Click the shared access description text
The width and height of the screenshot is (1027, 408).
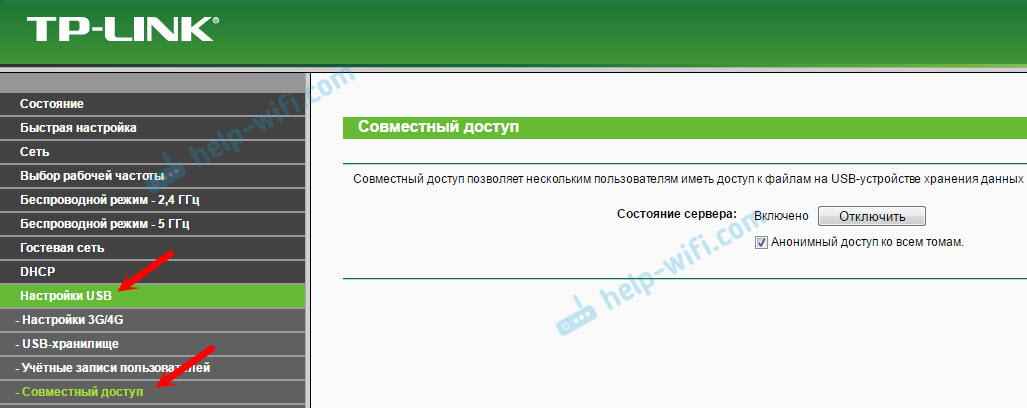click(x=688, y=179)
